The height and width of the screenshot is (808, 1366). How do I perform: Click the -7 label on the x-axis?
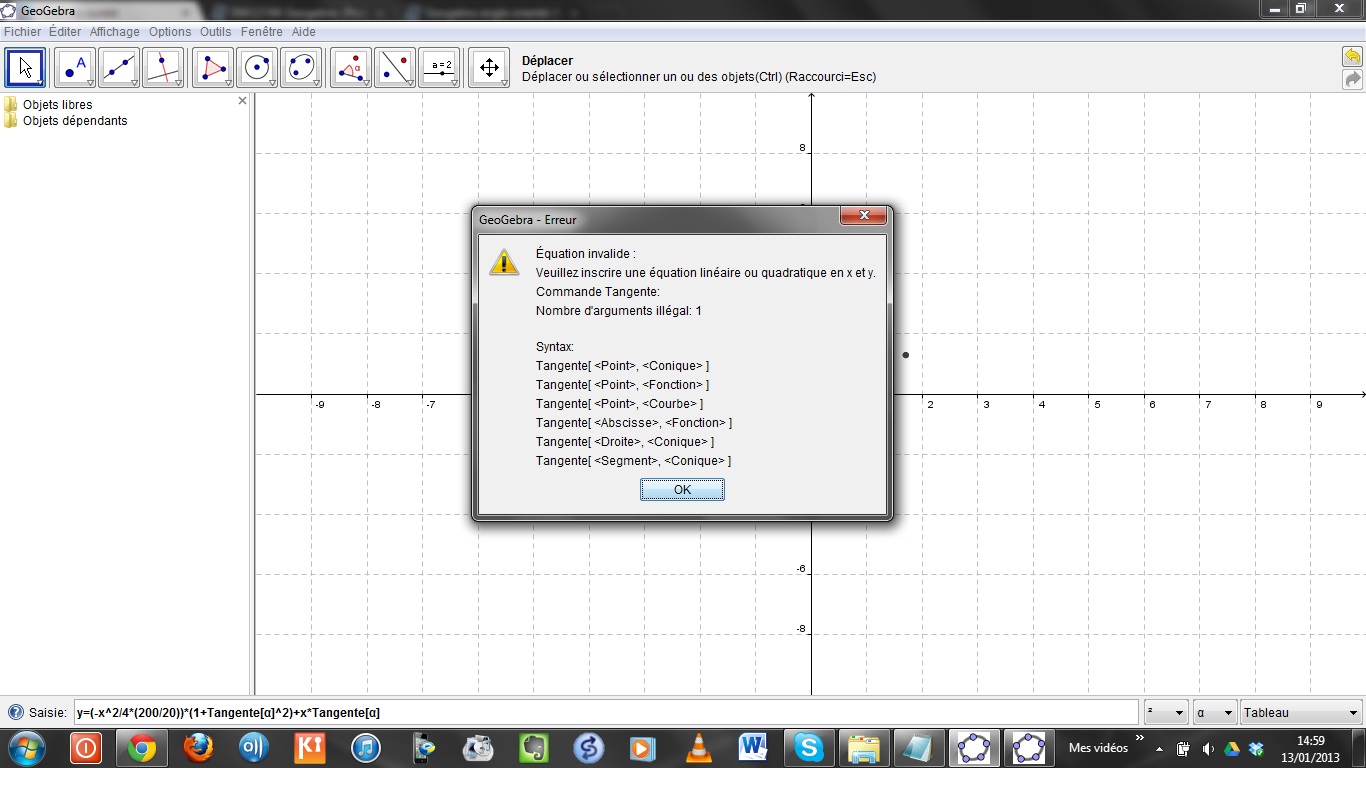click(431, 405)
